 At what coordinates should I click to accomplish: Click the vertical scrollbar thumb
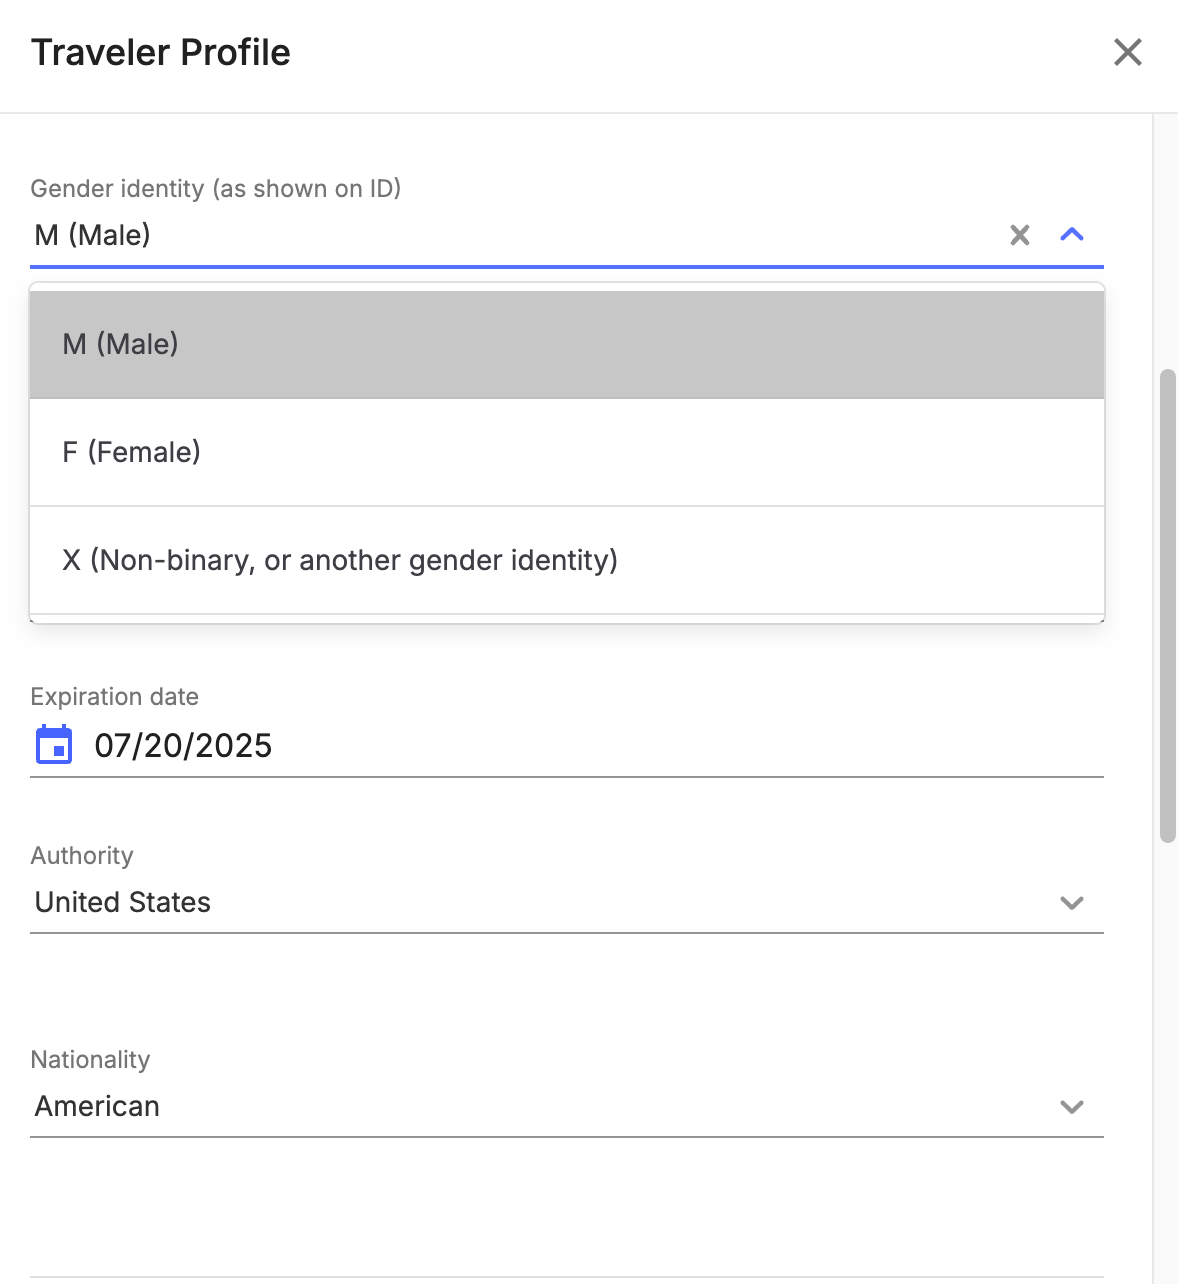point(1167,606)
